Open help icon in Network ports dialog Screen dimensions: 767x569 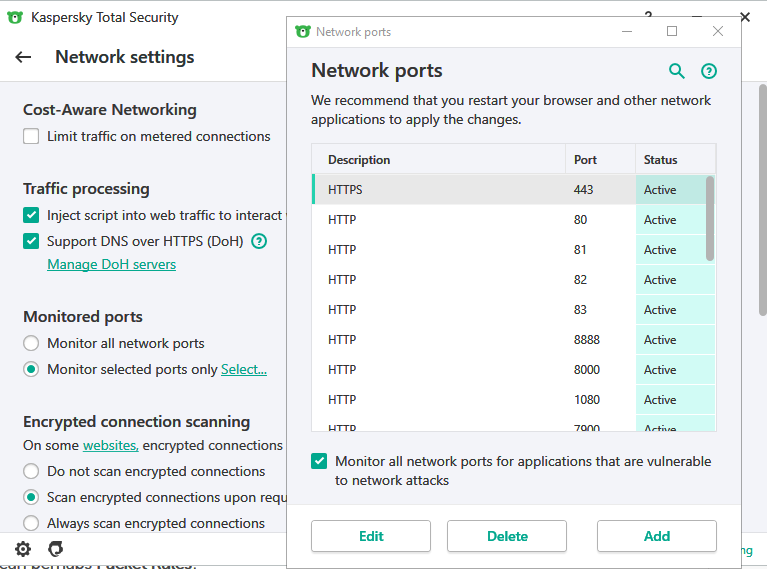(709, 71)
